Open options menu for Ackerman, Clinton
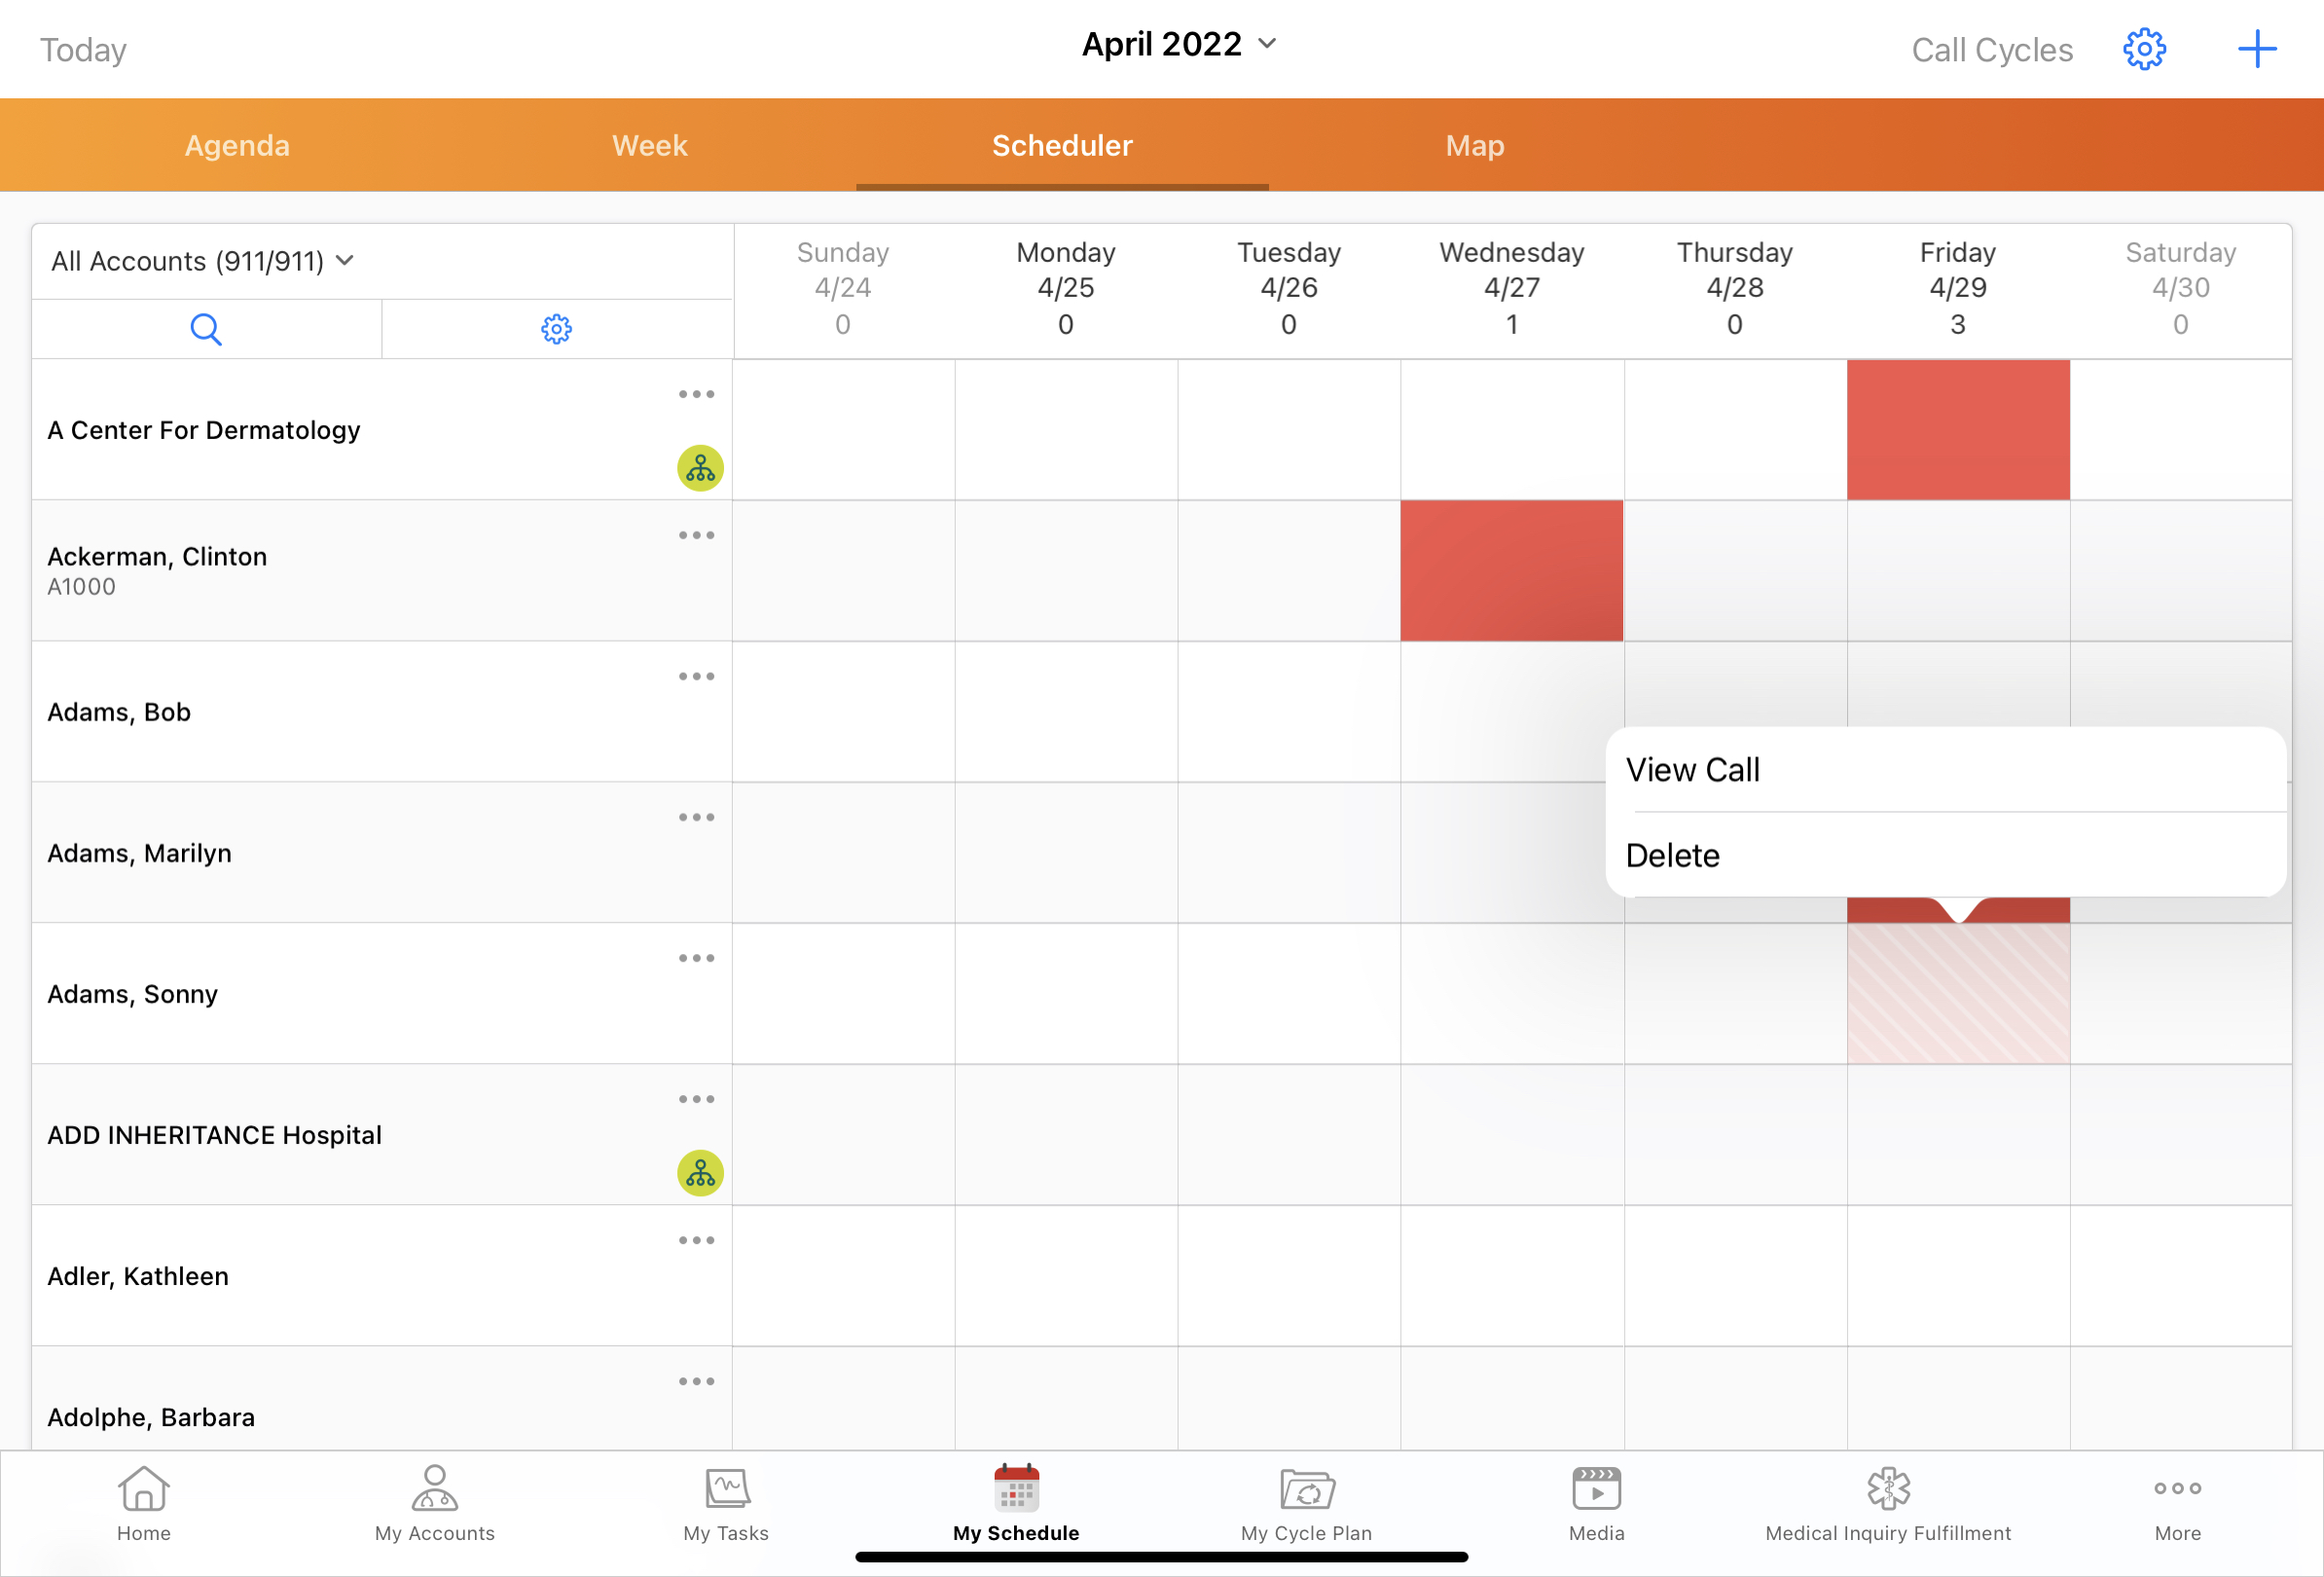Image resolution: width=2324 pixels, height=1577 pixels. pyautogui.click(x=696, y=535)
